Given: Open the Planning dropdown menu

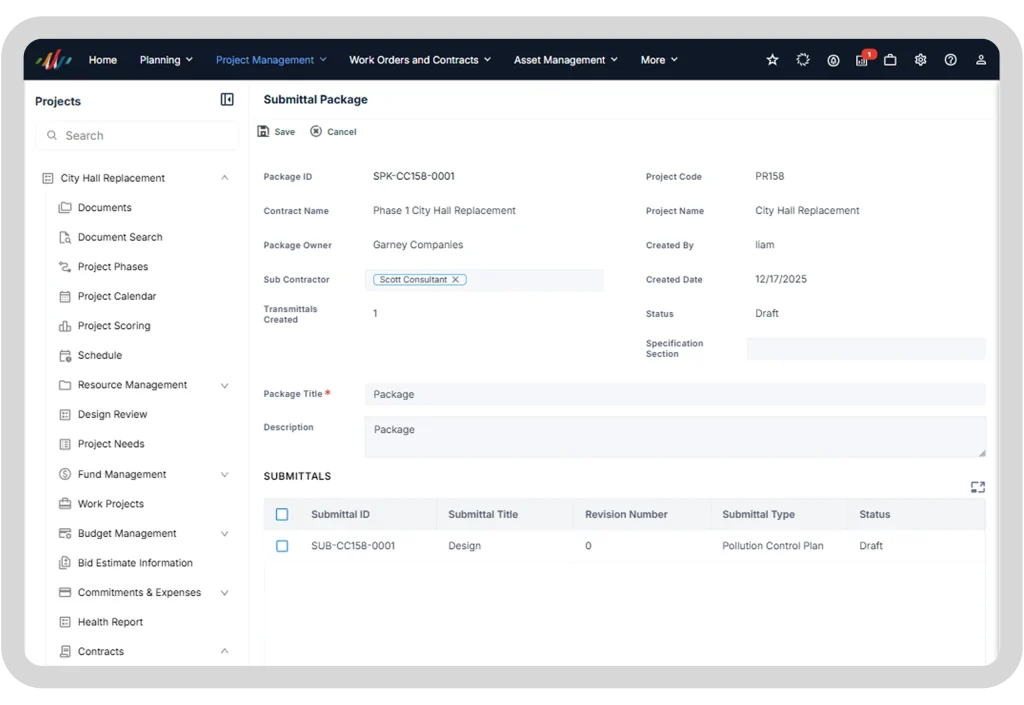Looking at the screenshot, I should (166, 60).
